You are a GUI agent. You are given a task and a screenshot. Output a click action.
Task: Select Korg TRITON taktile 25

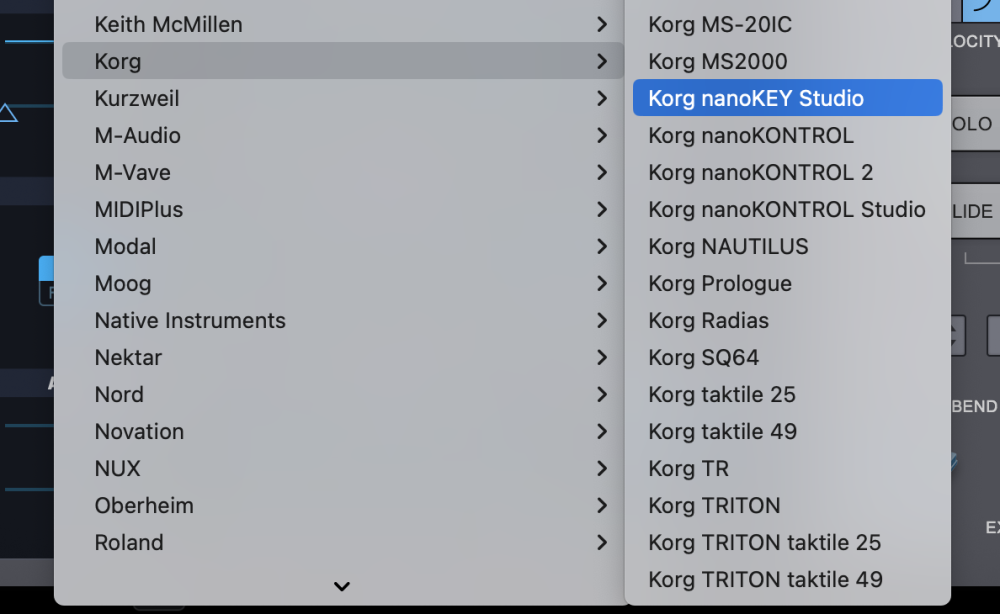click(764, 542)
